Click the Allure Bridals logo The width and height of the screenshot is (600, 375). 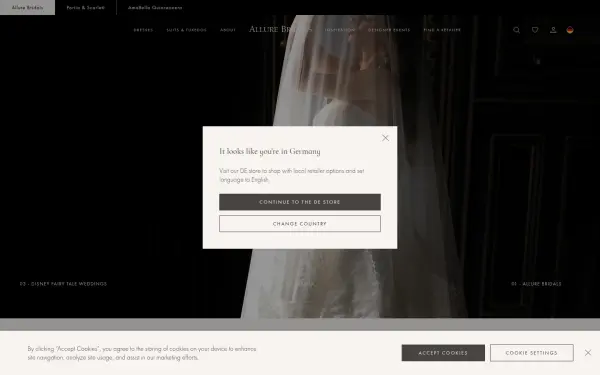point(280,29)
